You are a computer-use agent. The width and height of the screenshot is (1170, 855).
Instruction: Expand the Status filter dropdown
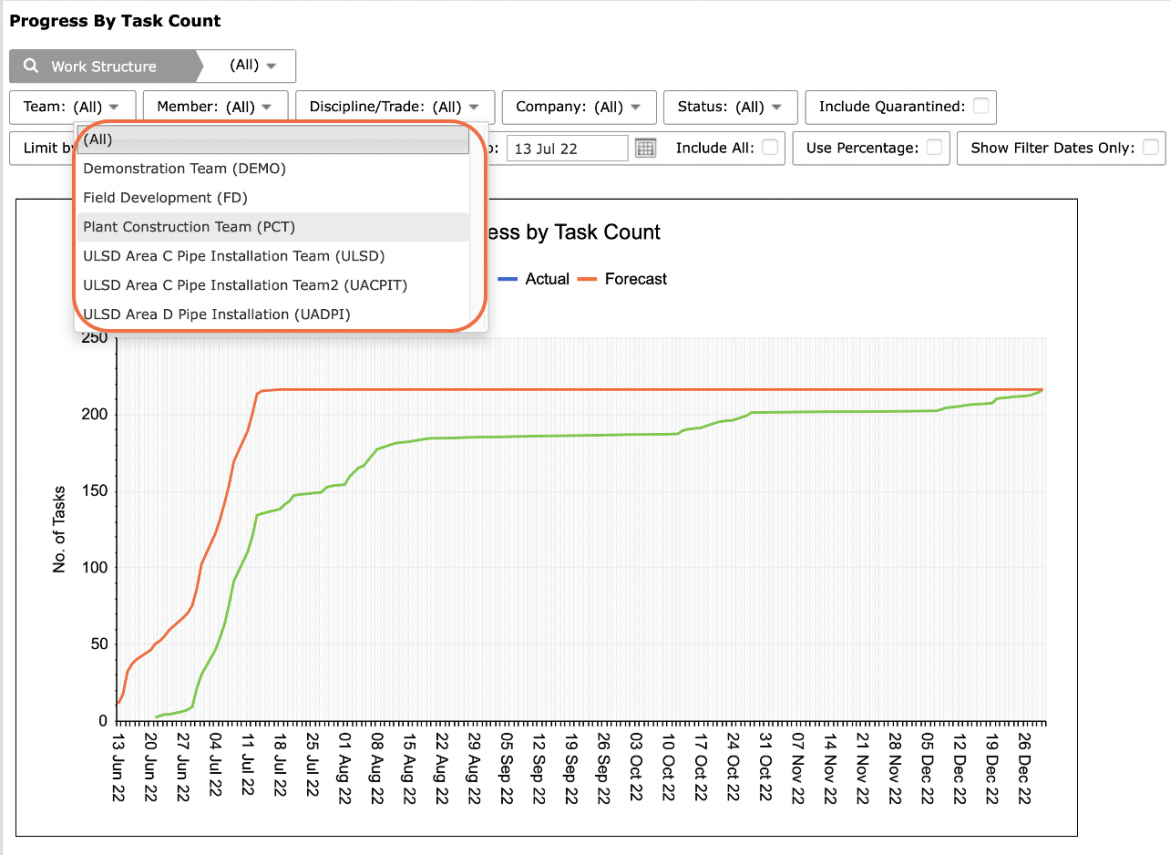[730, 107]
